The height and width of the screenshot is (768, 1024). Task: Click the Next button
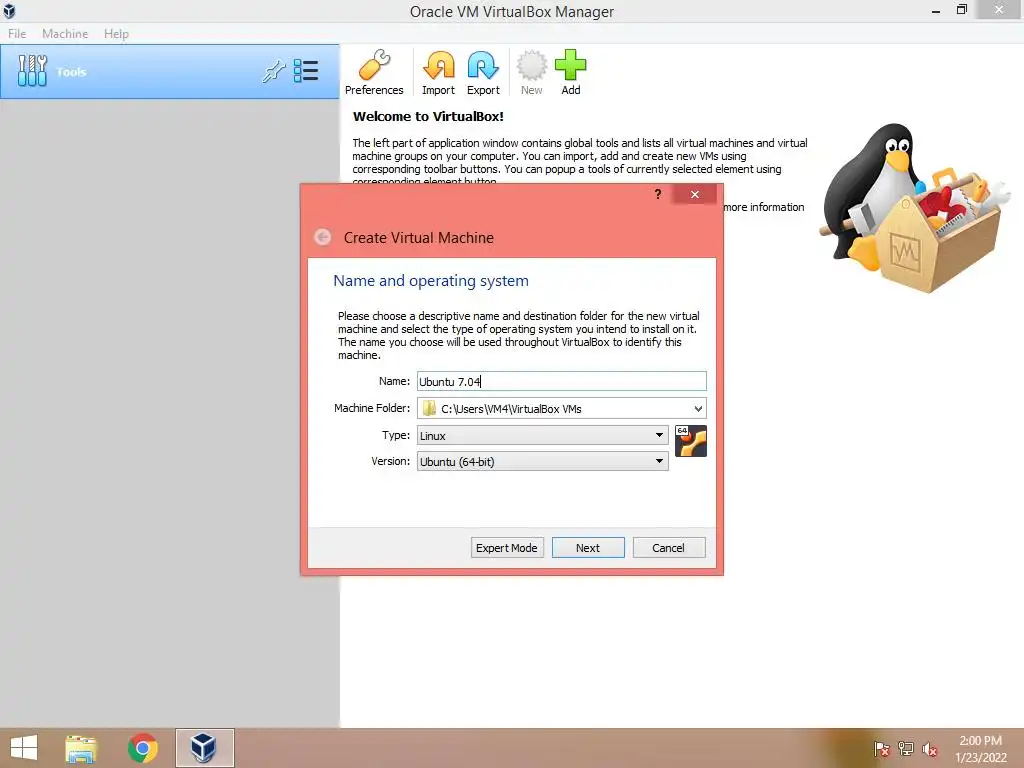(x=588, y=548)
